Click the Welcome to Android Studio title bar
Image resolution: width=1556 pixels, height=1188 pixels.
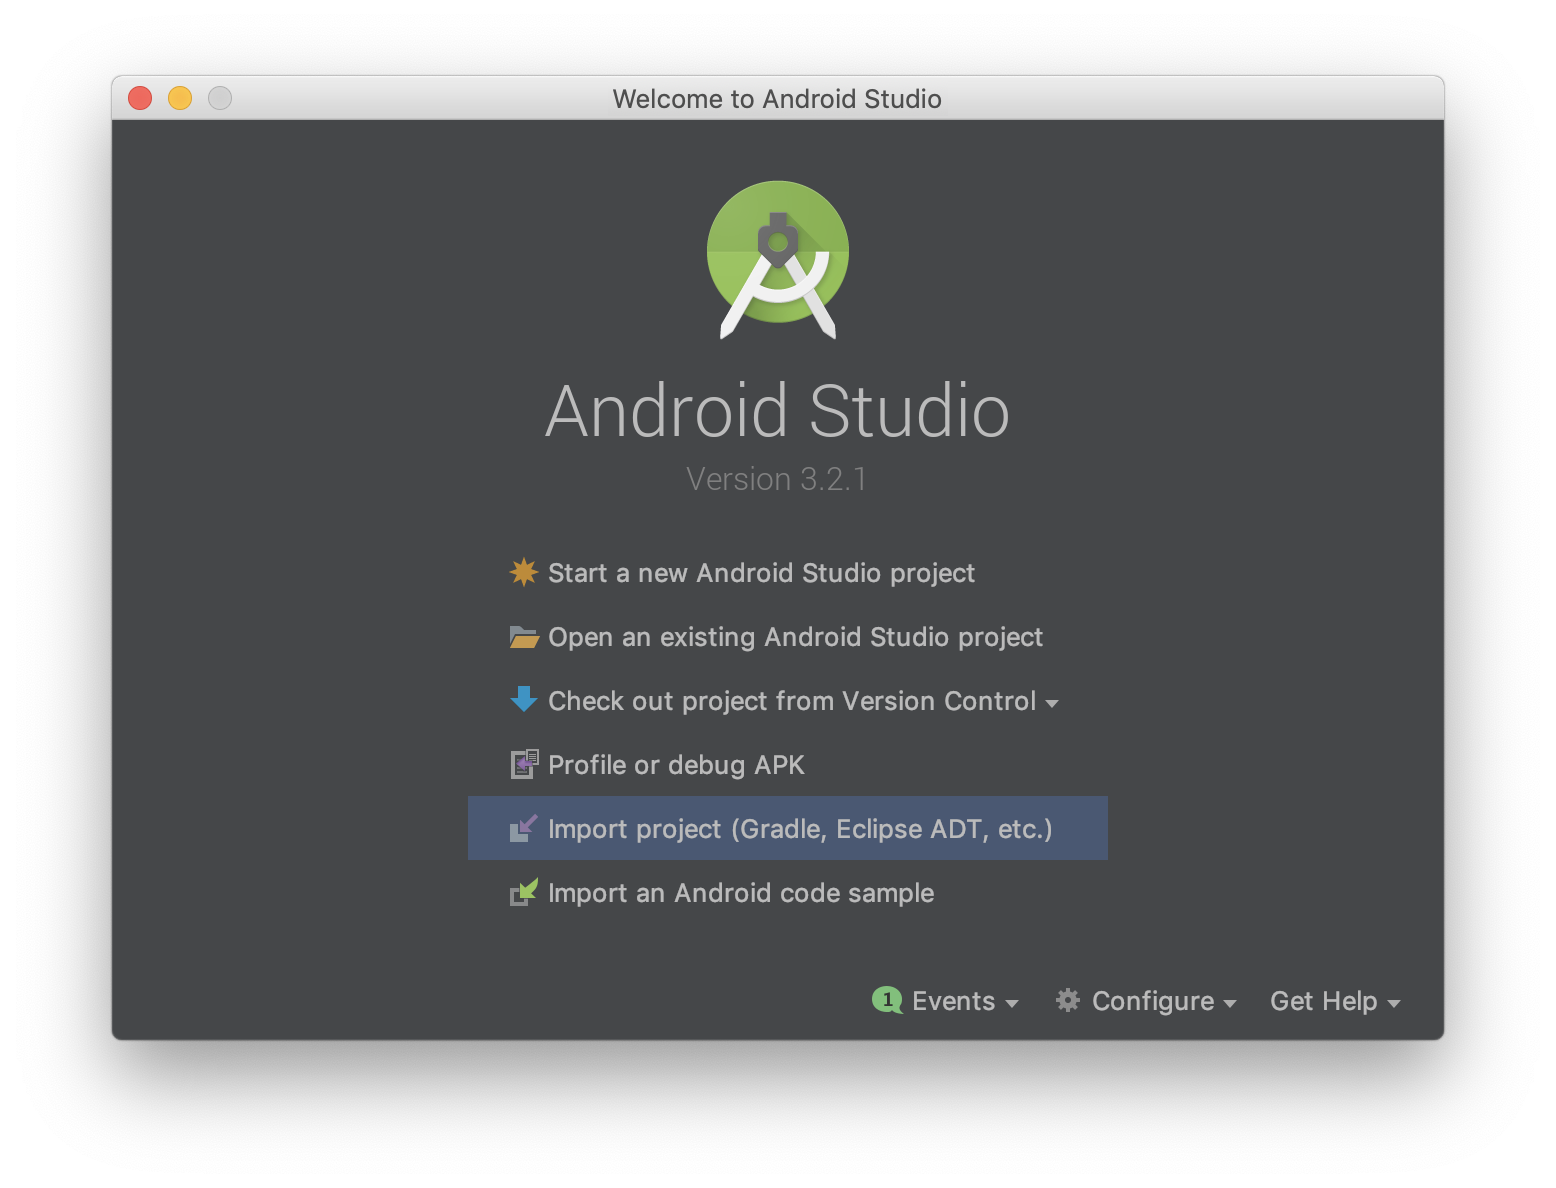click(777, 98)
